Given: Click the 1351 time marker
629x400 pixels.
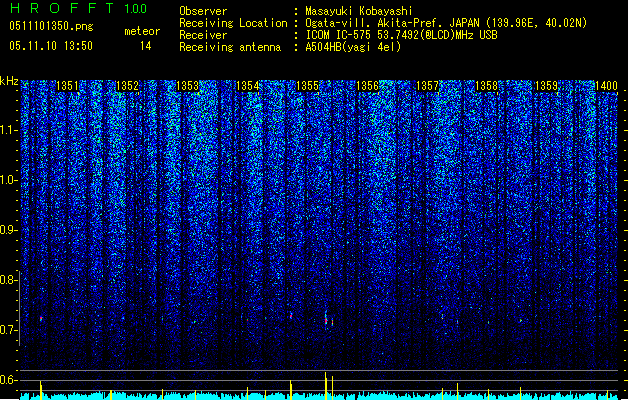Looking at the screenshot, I should [67, 86].
